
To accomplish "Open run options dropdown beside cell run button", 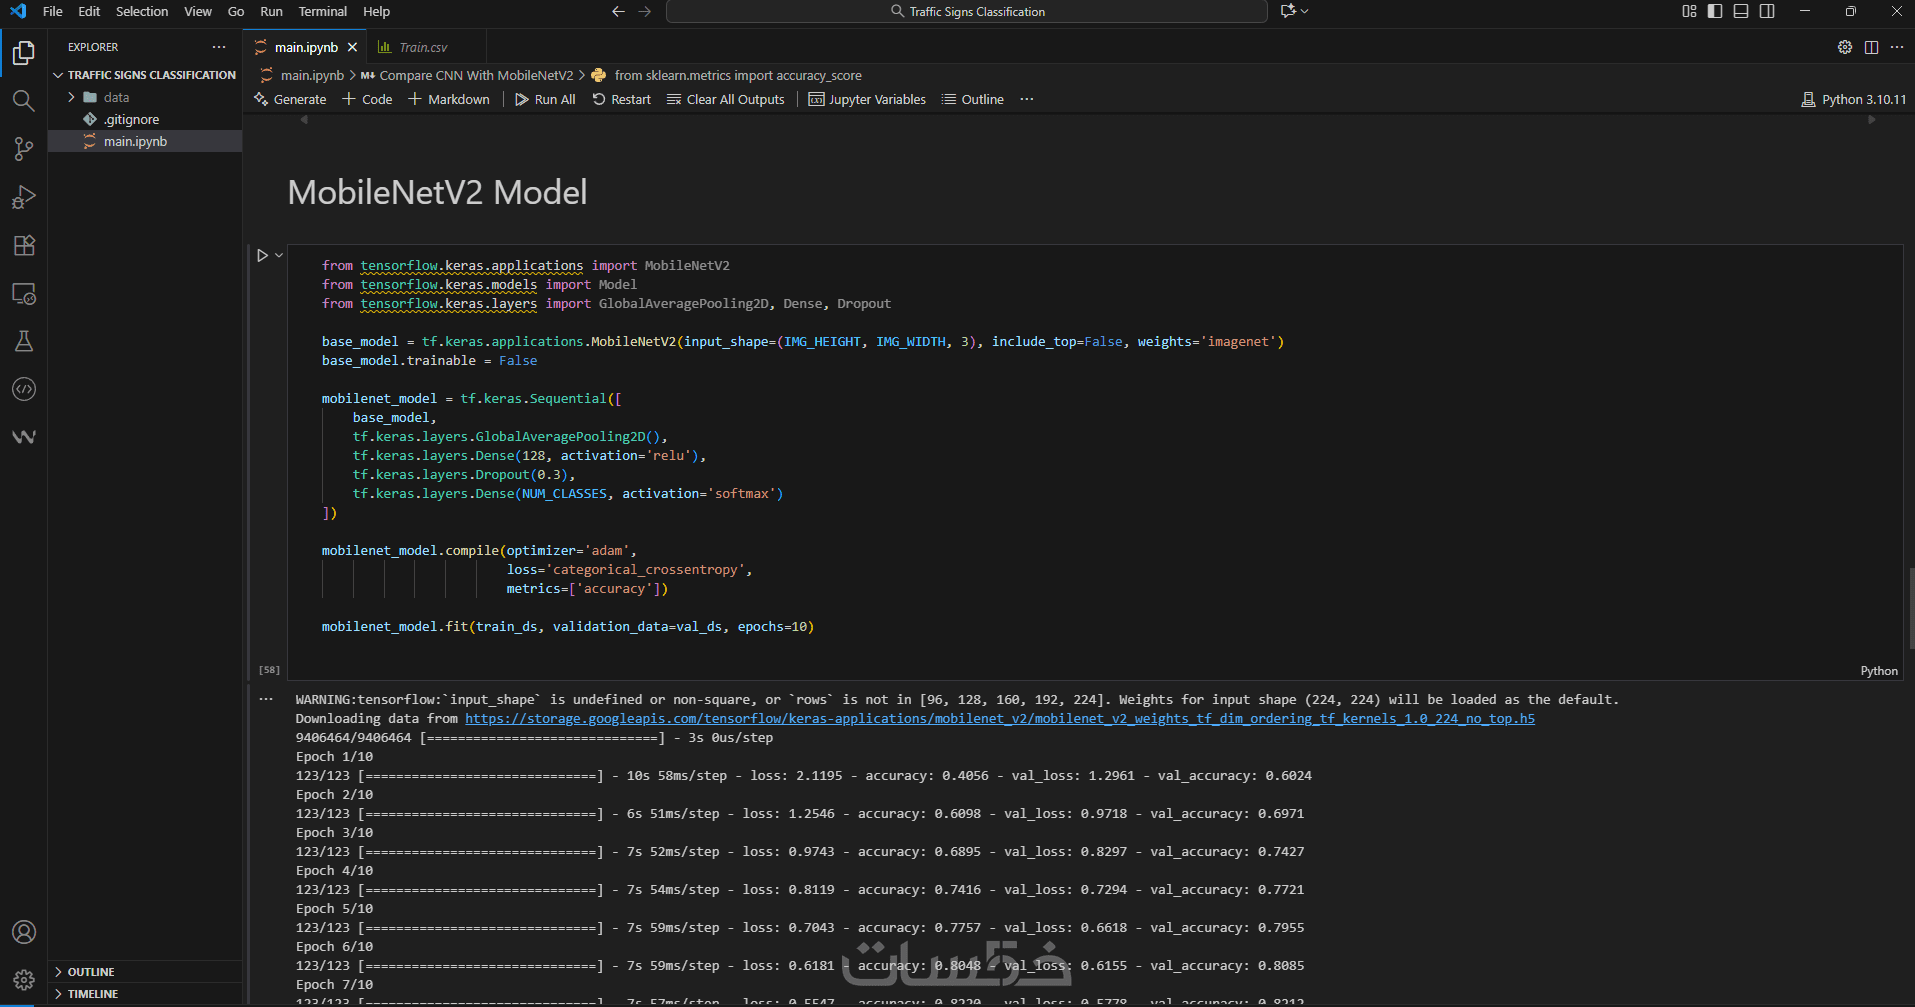I will point(279,256).
